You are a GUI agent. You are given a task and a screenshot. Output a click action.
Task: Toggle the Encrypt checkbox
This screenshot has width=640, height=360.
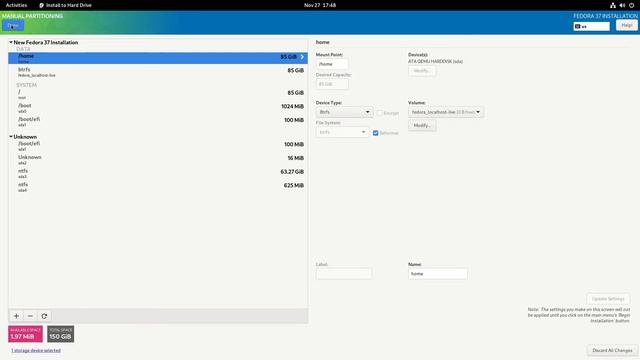[x=380, y=113]
